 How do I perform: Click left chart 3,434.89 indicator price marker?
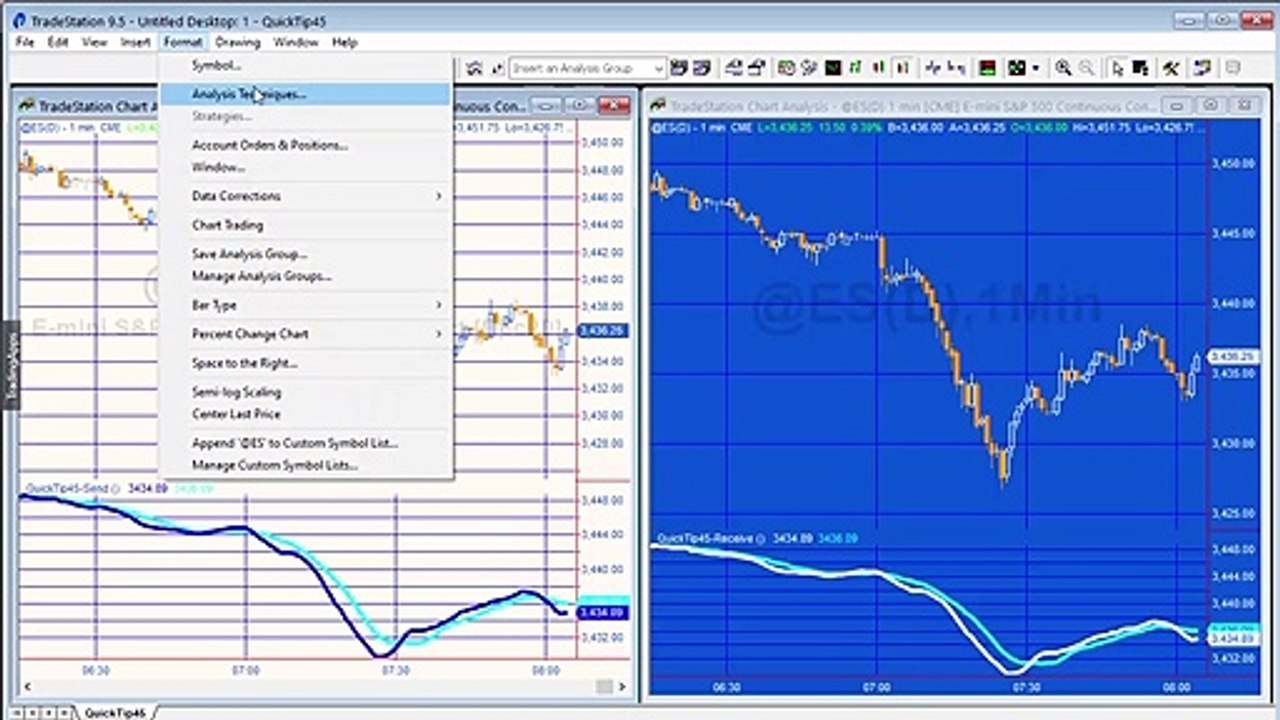(x=603, y=612)
